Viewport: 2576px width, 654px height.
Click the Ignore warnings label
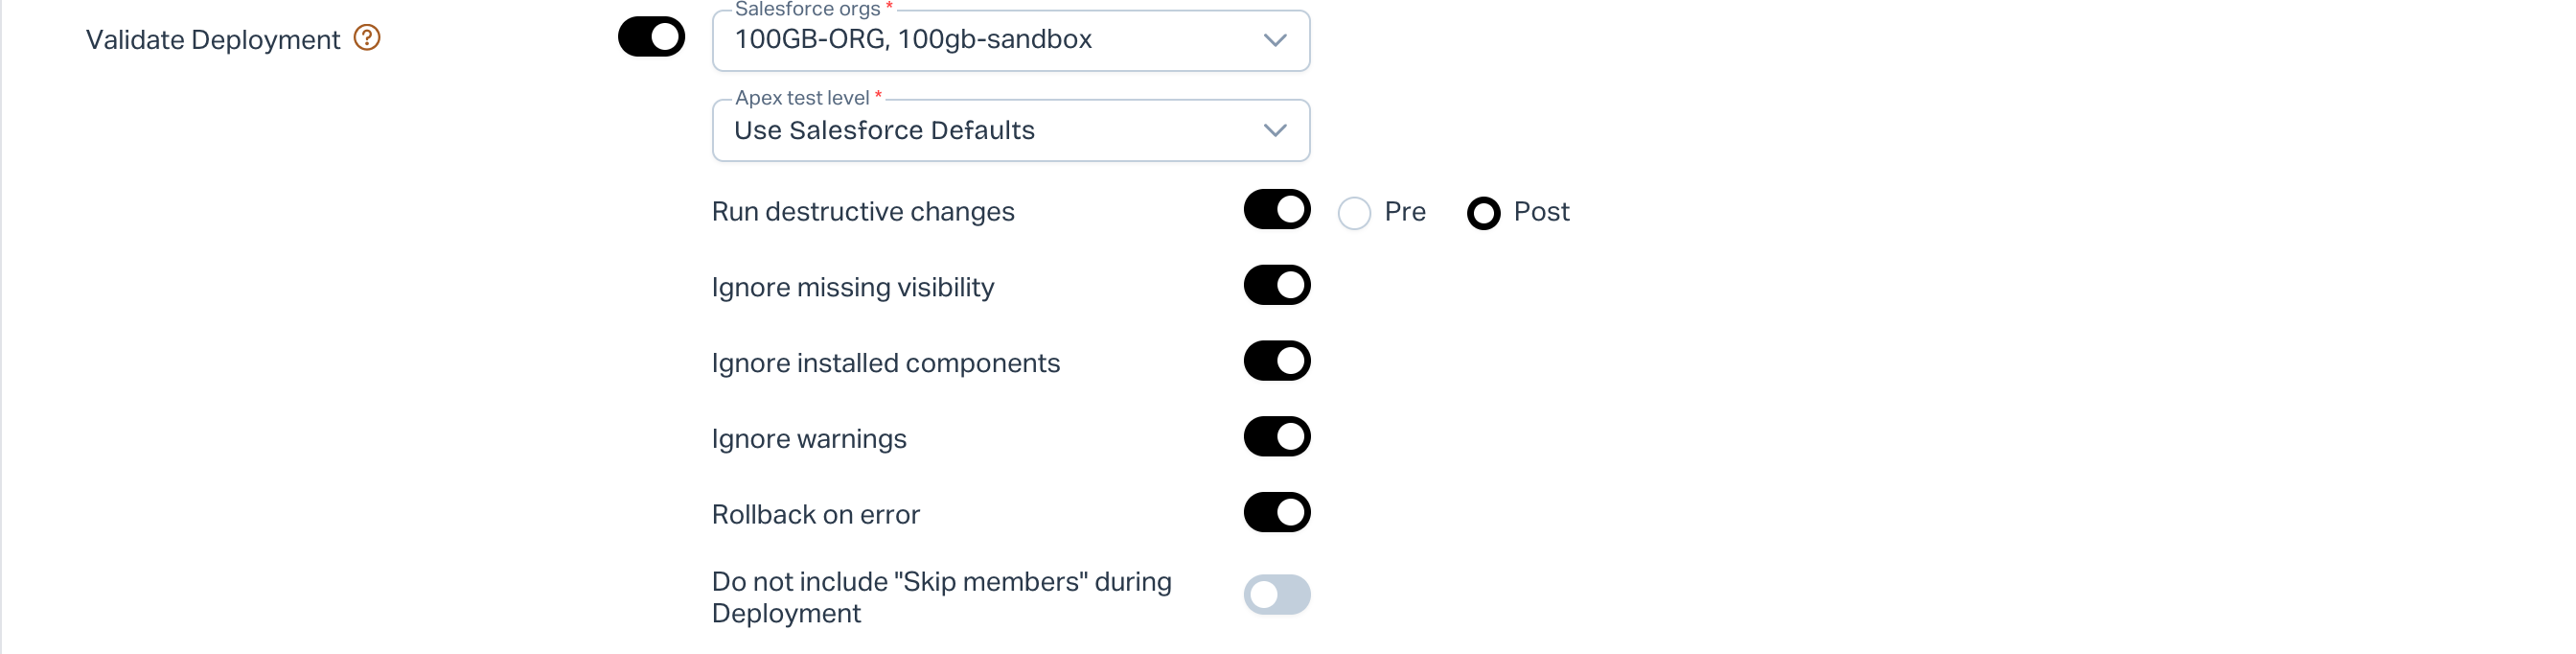809,439
